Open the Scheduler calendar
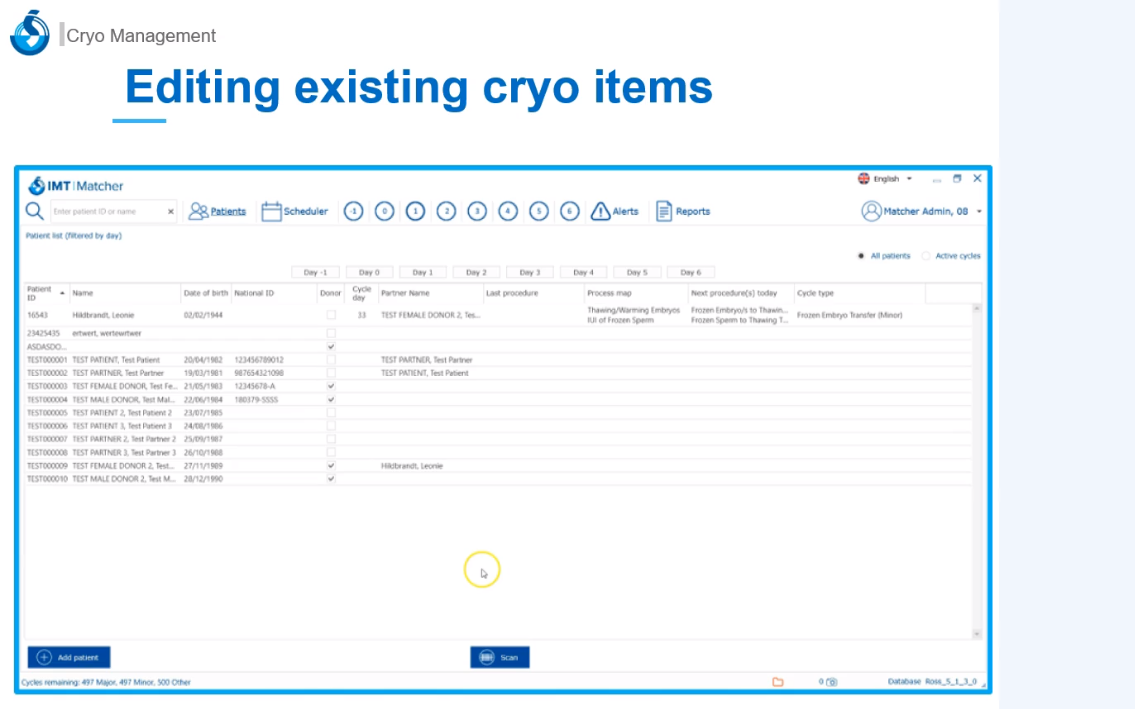 294,211
